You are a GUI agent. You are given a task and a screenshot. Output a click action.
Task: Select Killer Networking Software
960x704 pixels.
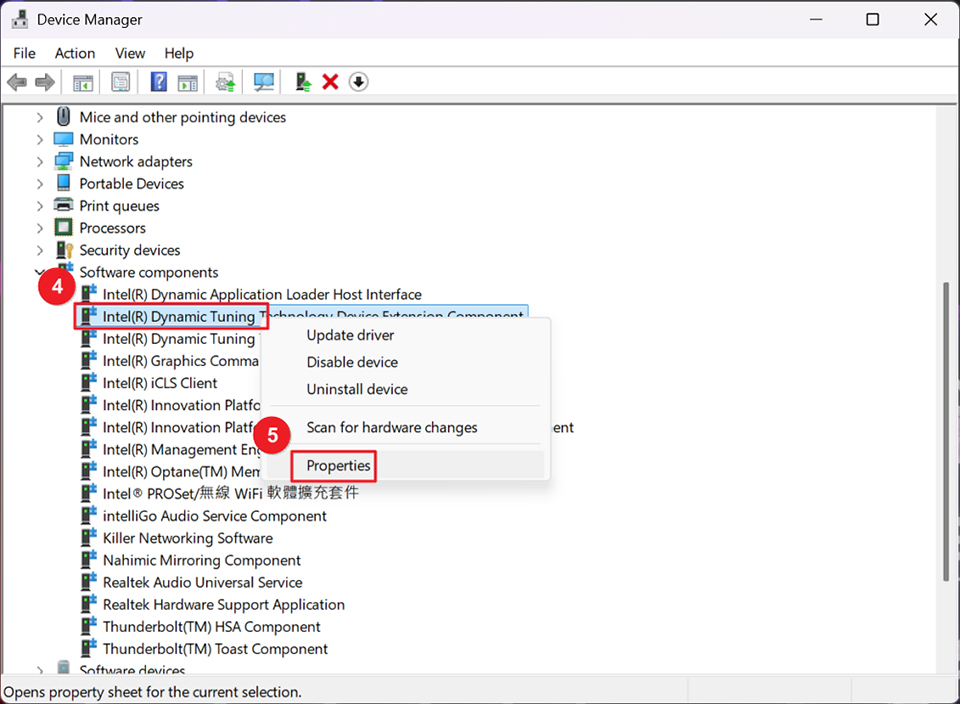tap(188, 538)
